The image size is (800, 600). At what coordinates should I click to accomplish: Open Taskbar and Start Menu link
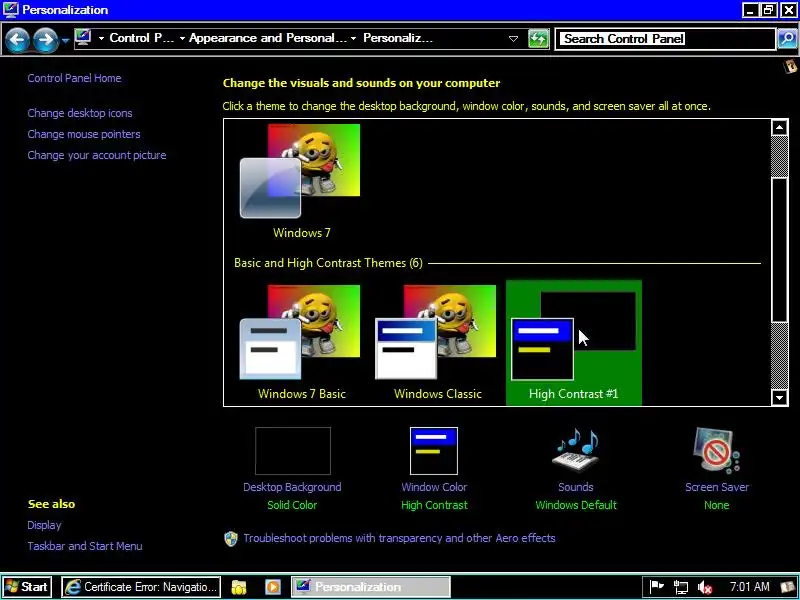tap(85, 546)
